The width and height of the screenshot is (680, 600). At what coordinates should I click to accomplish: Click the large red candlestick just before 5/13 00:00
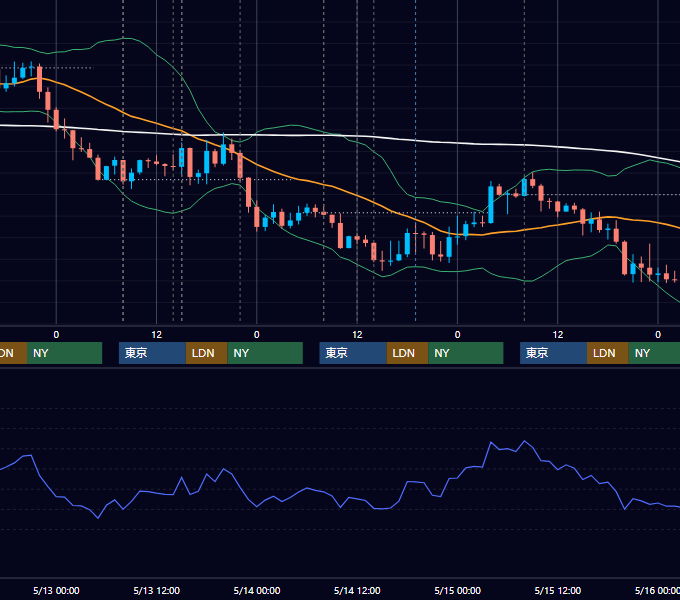39,79
